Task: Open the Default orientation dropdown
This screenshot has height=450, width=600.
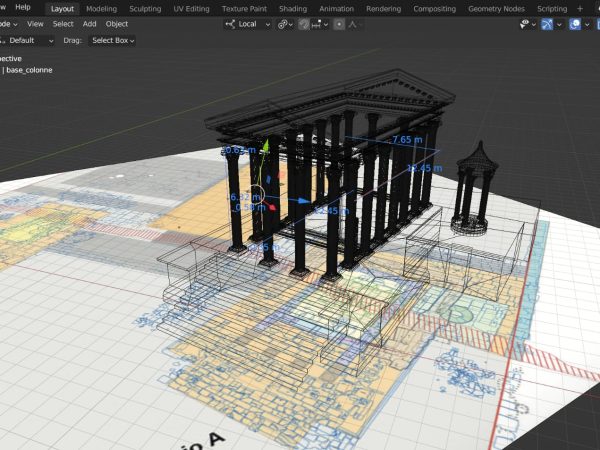Action: click(x=27, y=41)
